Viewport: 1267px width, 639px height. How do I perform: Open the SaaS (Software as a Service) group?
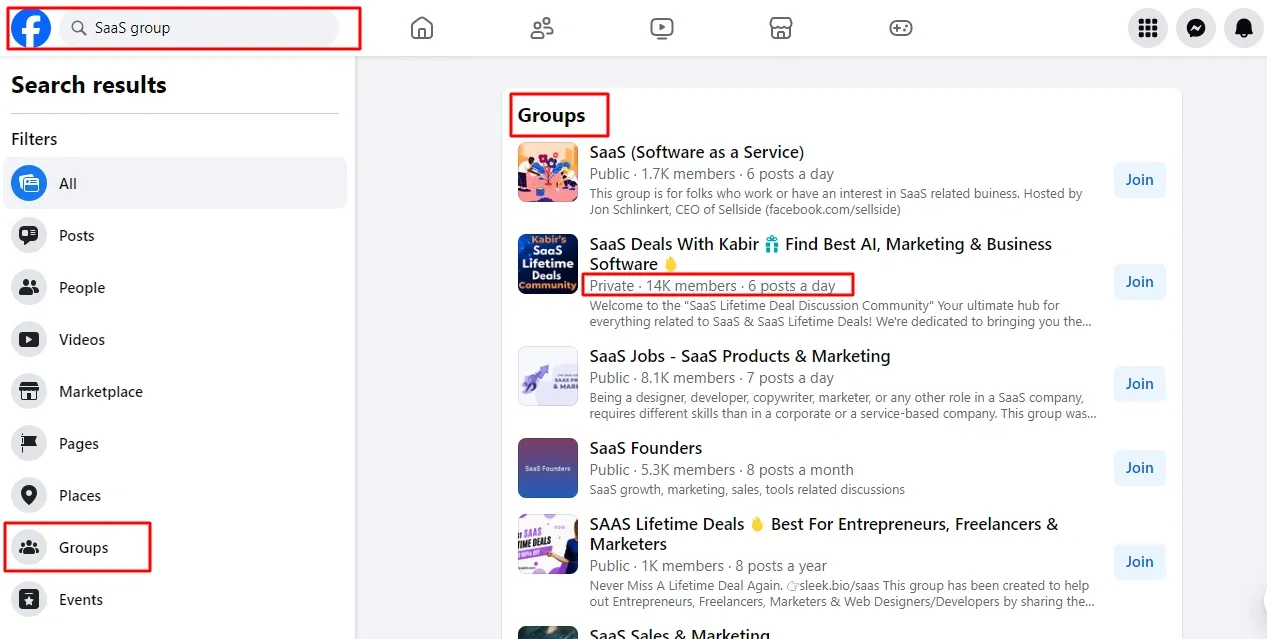click(696, 152)
